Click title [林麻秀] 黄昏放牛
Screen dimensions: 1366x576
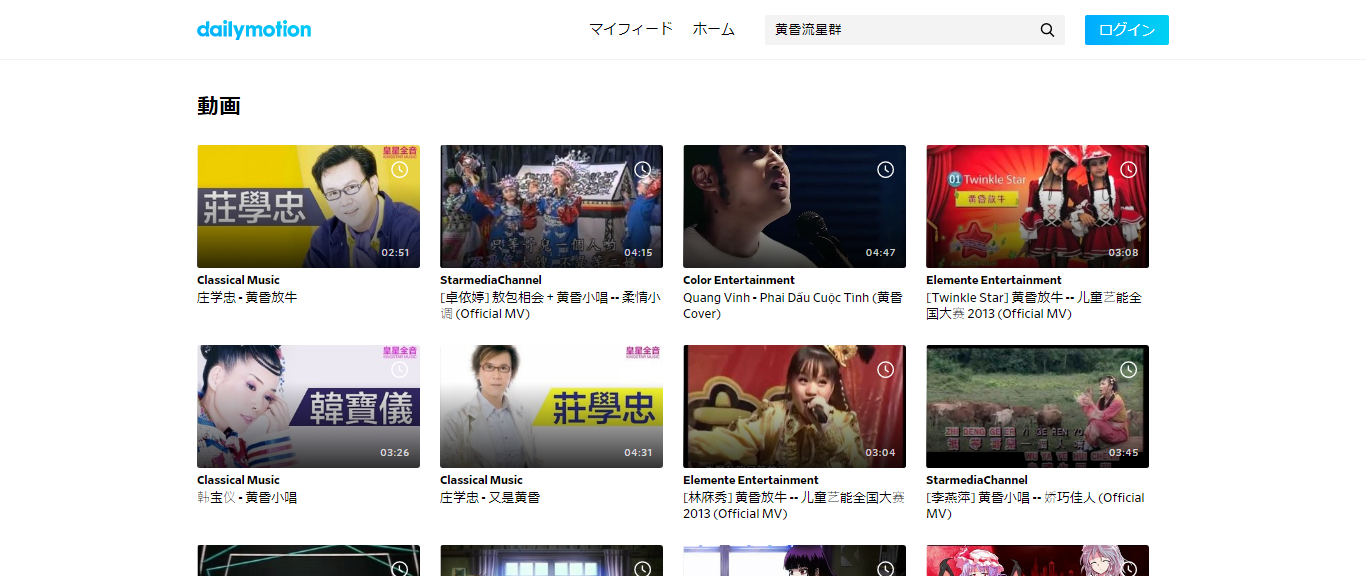tap(793, 505)
